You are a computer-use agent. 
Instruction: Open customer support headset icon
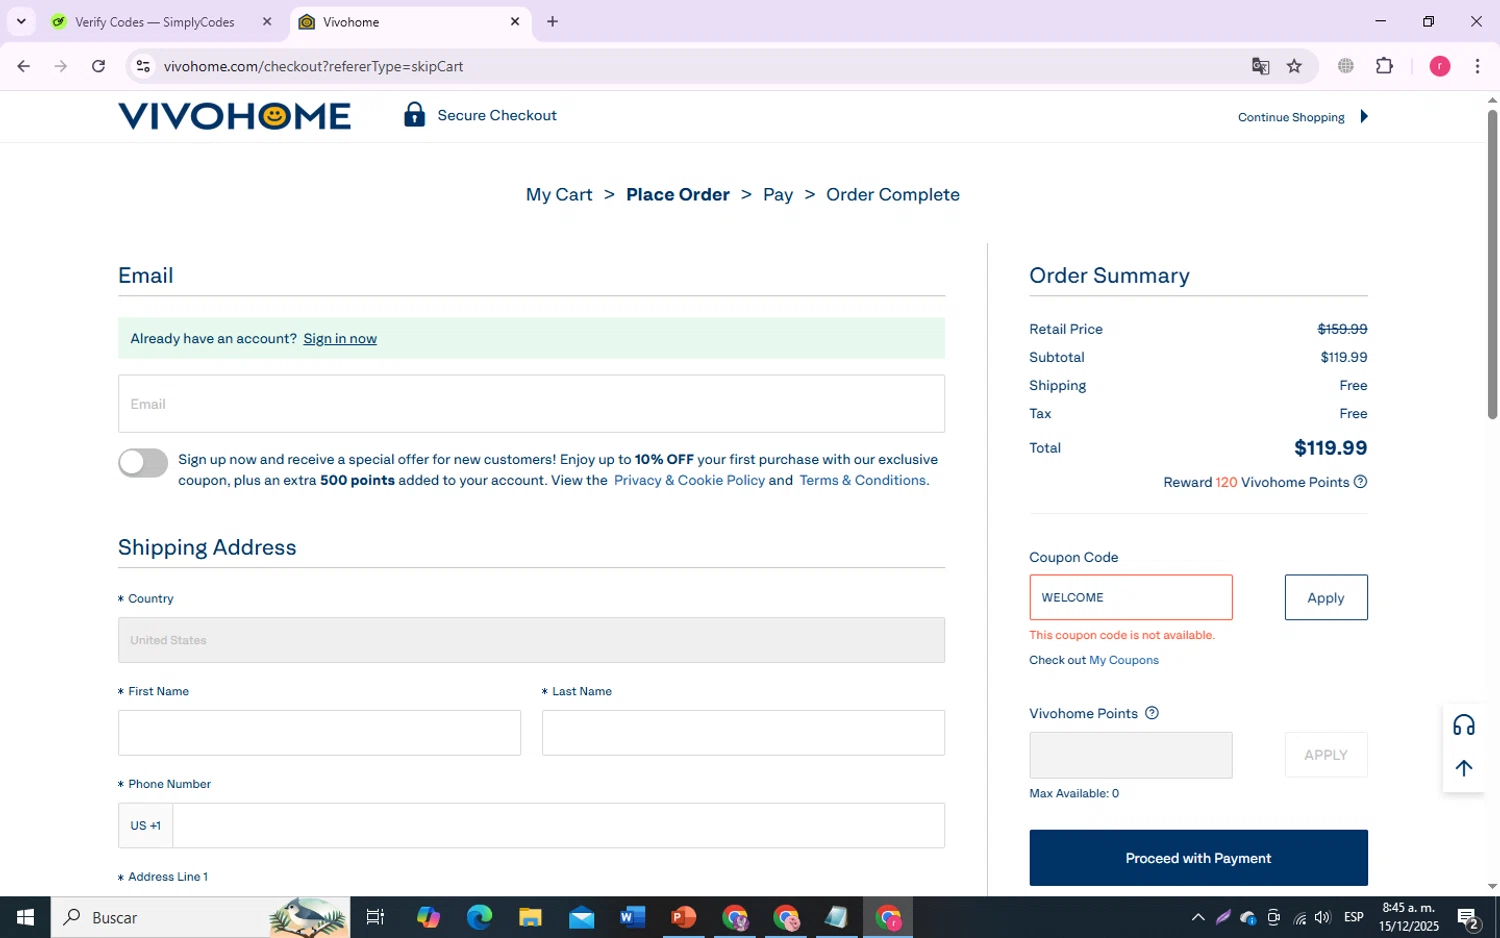[x=1464, y=726]
